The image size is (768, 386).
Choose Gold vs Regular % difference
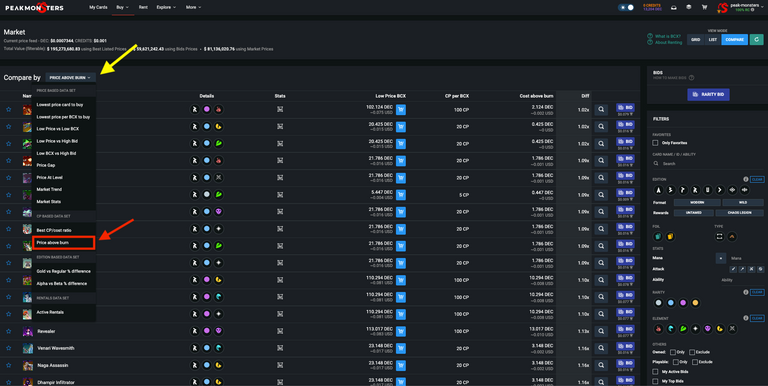pos(64,271)
